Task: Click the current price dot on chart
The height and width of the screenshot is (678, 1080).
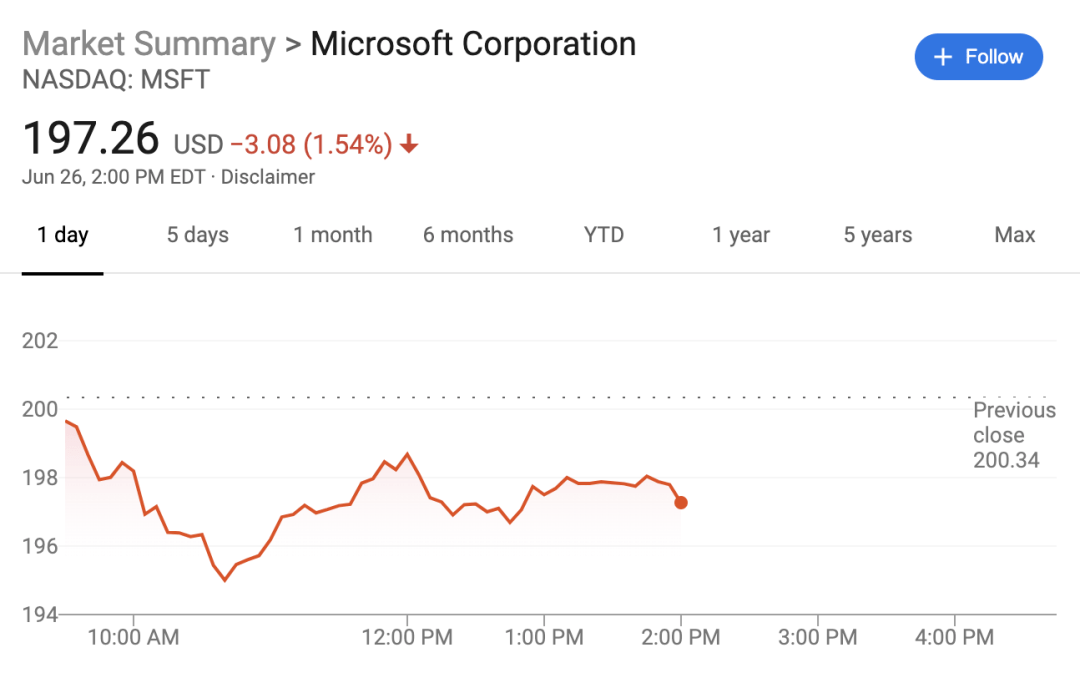Action: (x=681, y=502)
